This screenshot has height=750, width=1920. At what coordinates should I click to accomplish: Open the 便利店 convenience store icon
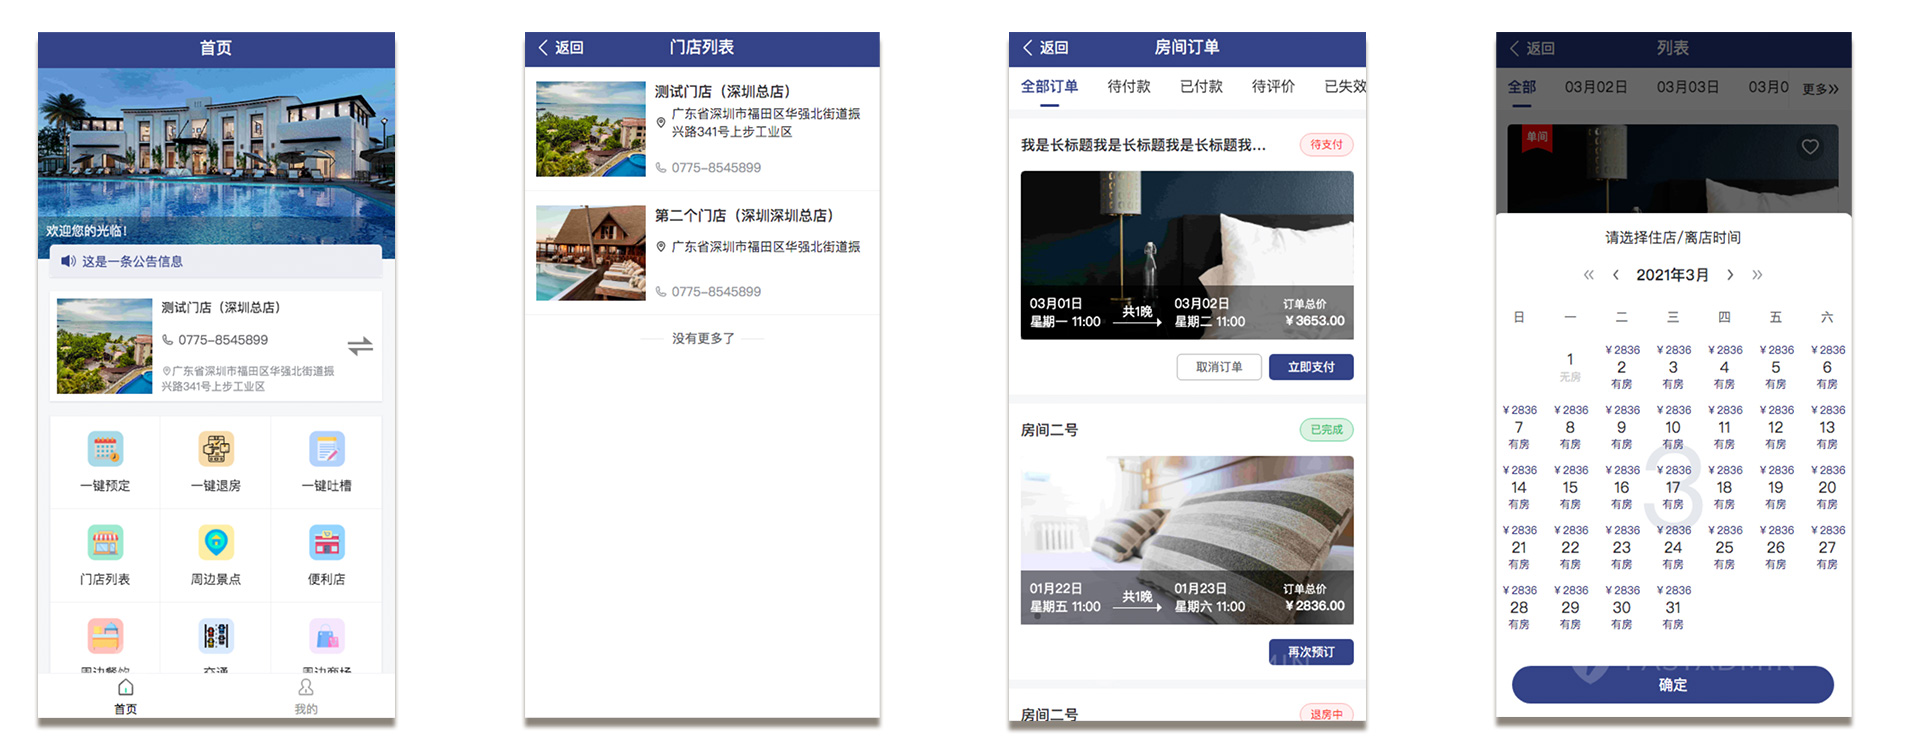327,542
